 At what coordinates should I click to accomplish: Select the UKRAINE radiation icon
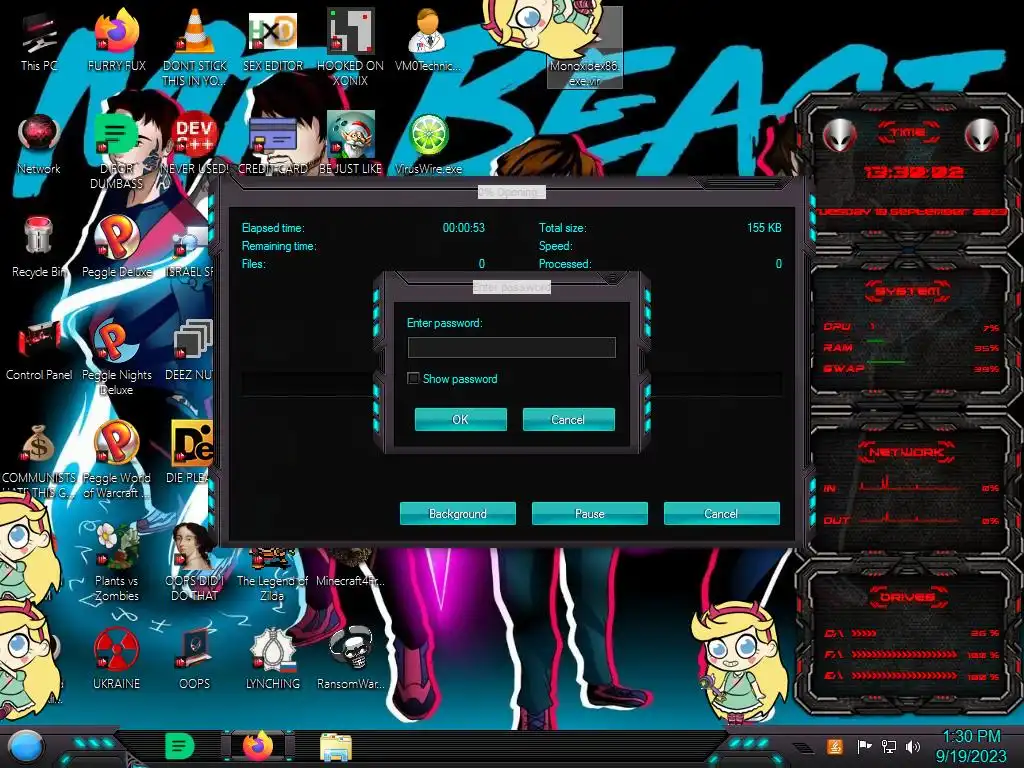(116, 658)
